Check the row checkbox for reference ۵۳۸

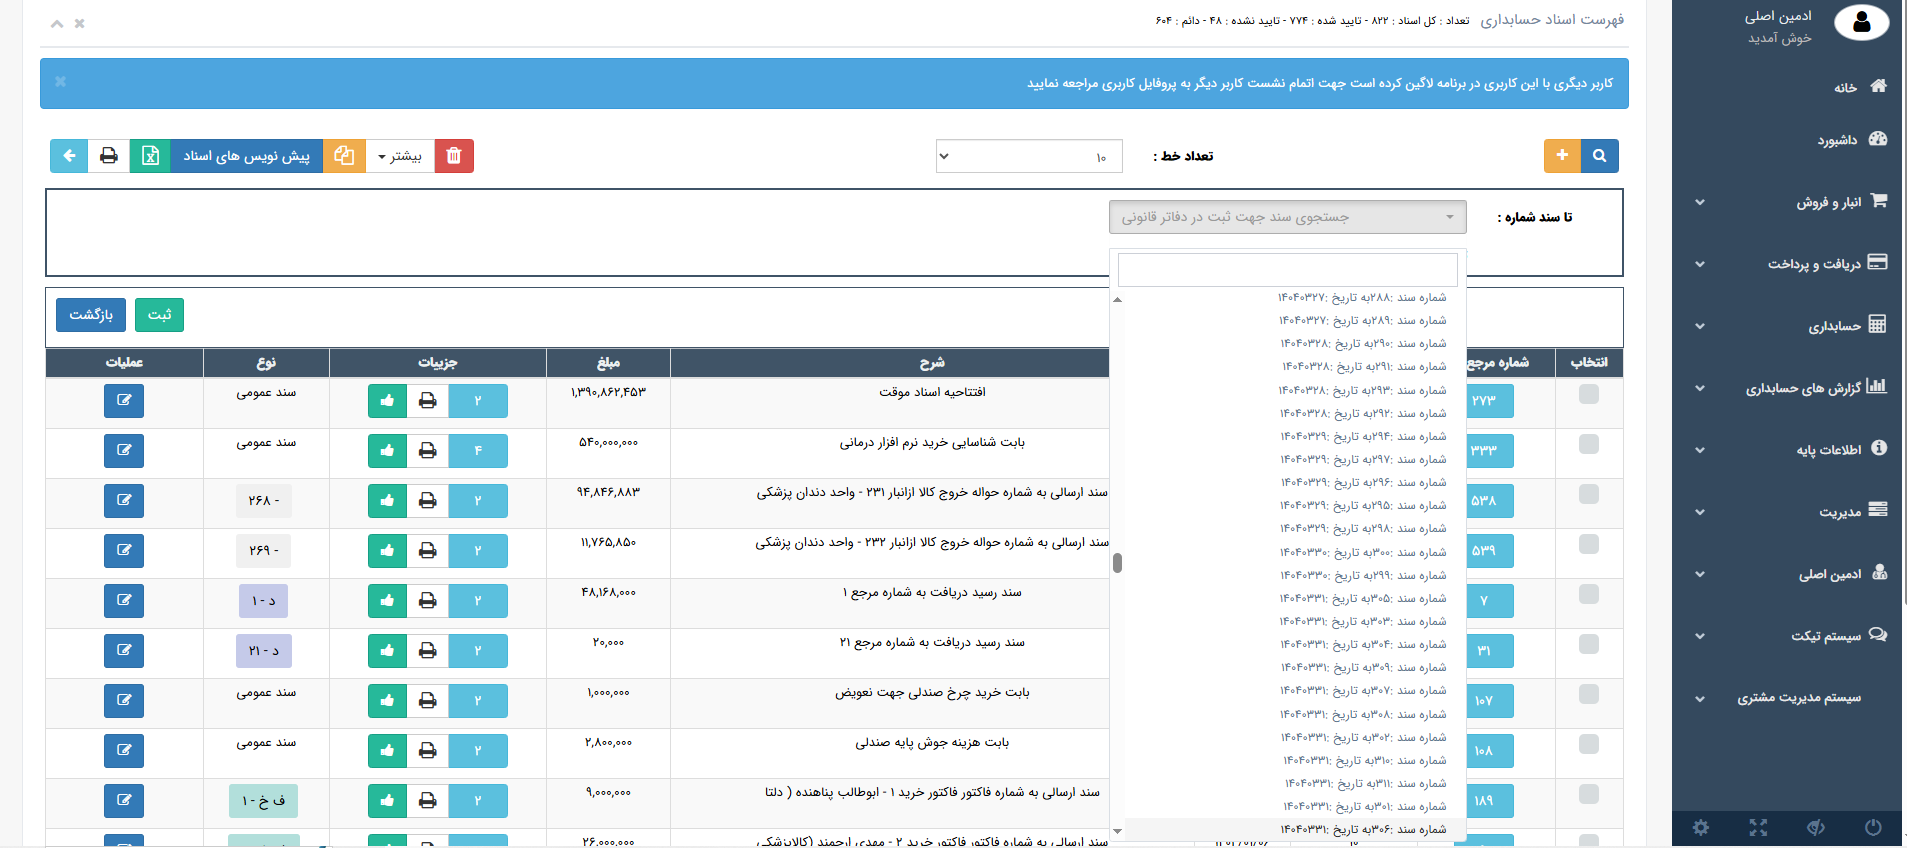click(1588, 494)
